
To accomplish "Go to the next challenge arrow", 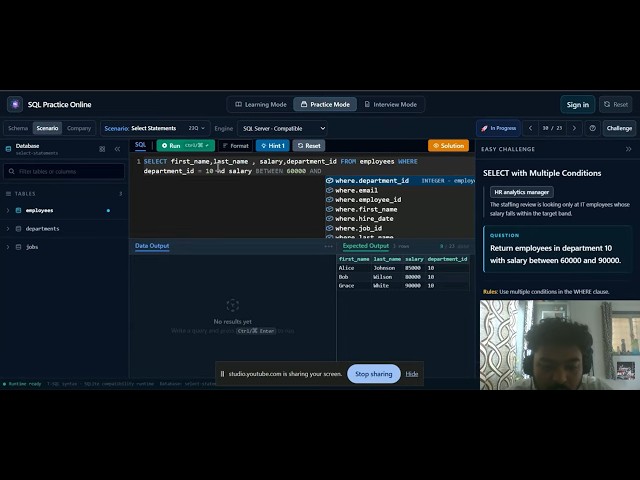I will (574, 128).
